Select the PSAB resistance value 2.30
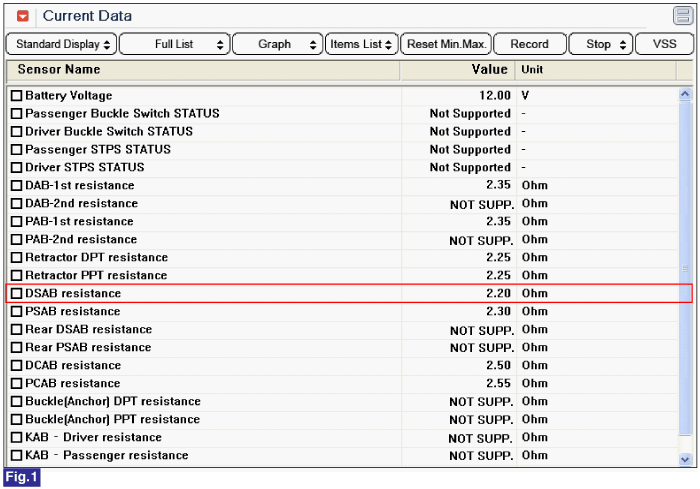 (x=498, y=311)
